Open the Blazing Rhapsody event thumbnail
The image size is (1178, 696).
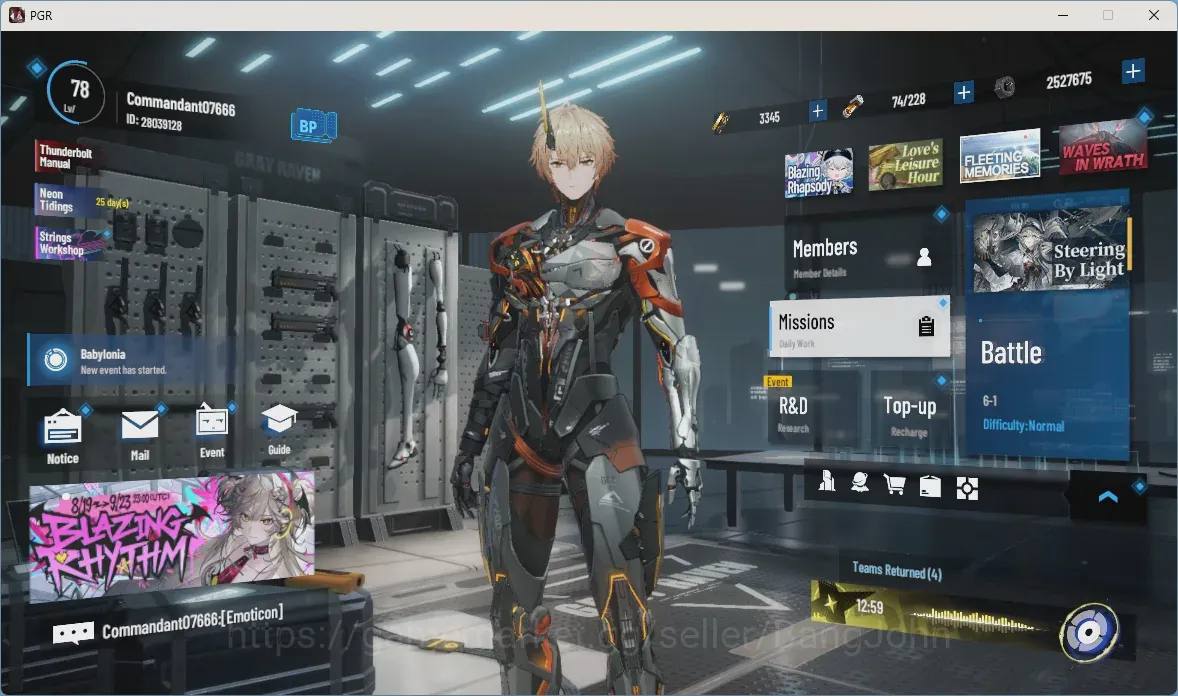[819, 174]
